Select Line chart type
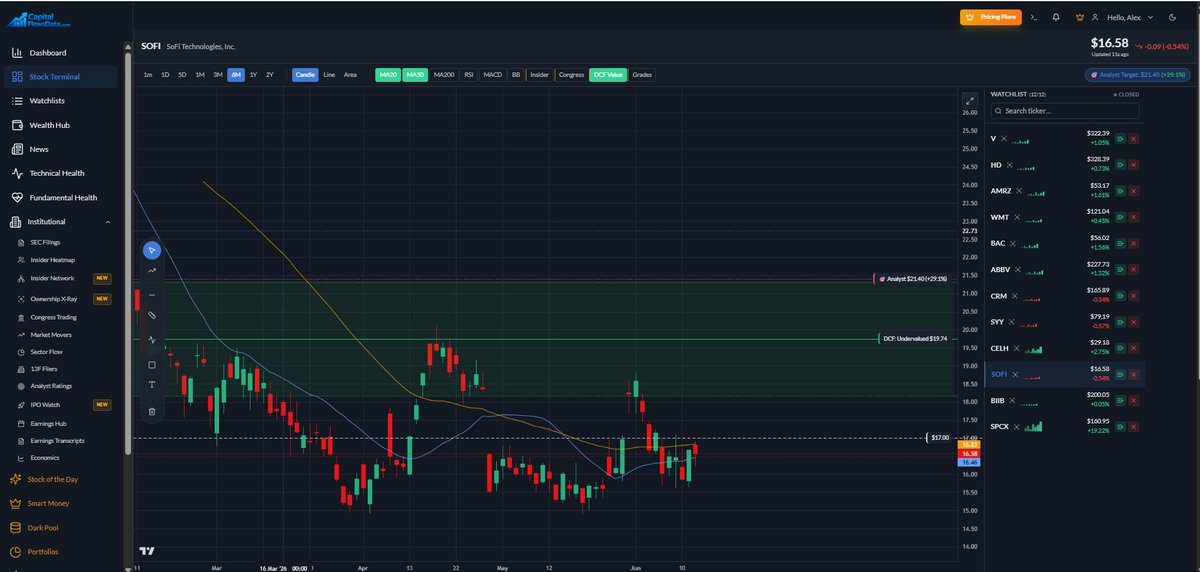This screenshot has width=1200, height=572. tap(329, 75)
